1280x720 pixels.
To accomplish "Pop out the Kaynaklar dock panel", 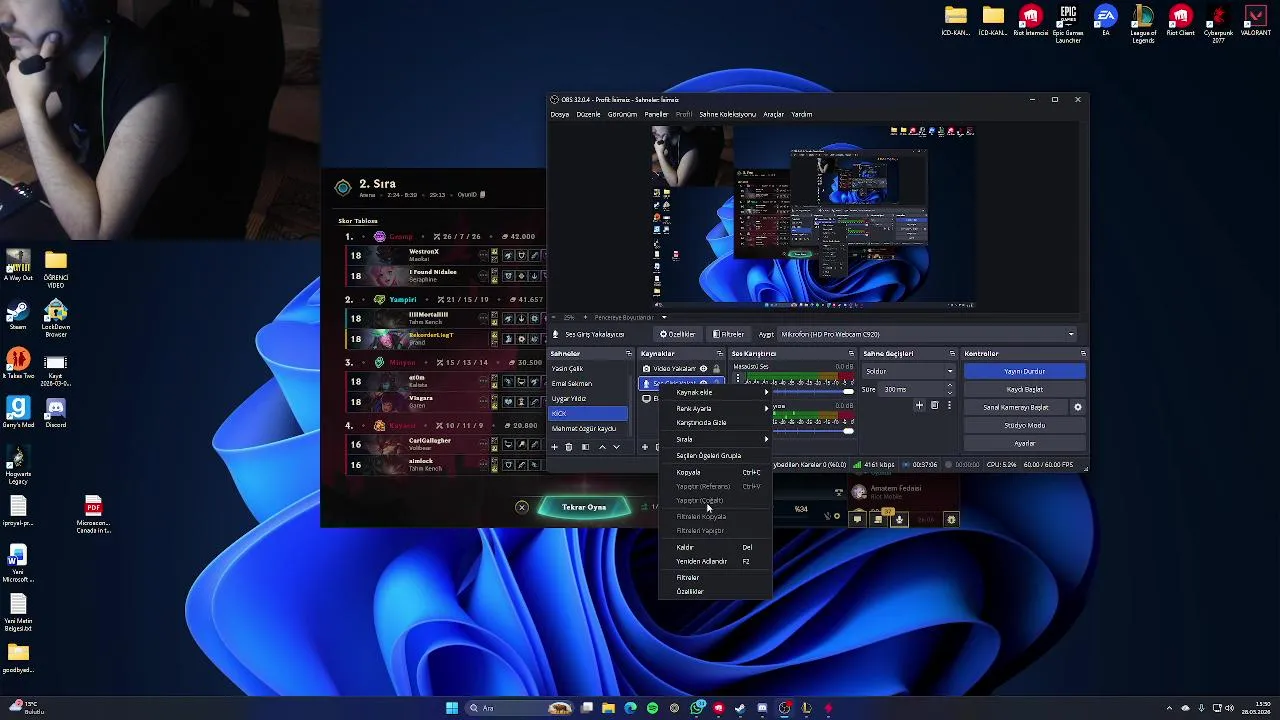I will coord(719,354).
